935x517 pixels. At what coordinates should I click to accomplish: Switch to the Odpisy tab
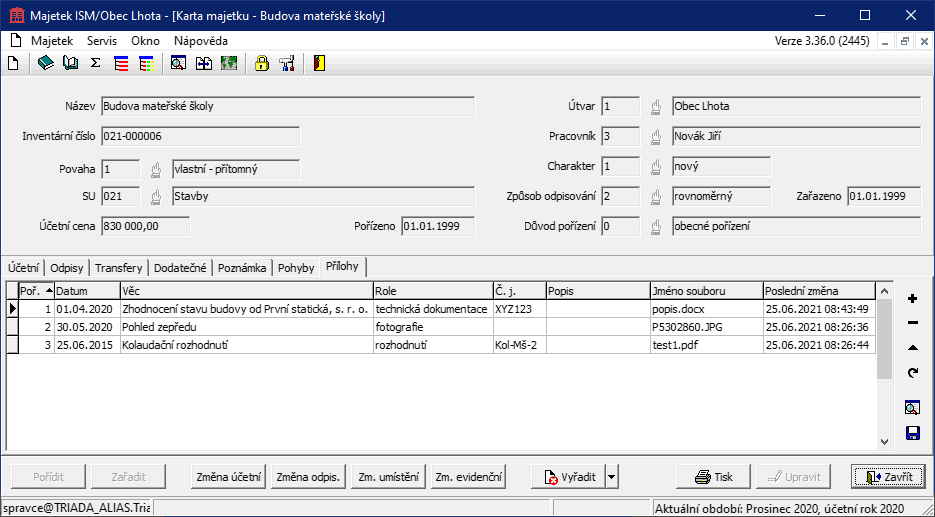(x=67, y=268)
